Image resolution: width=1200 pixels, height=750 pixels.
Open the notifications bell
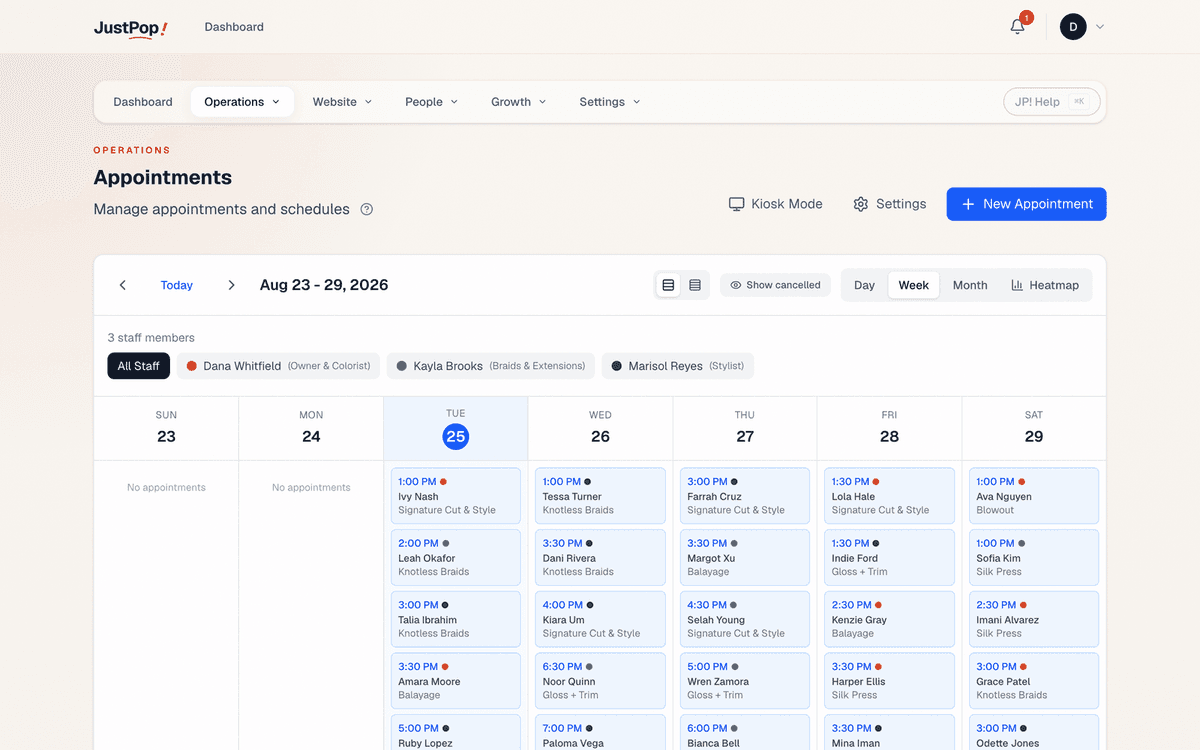(1018, 27)
